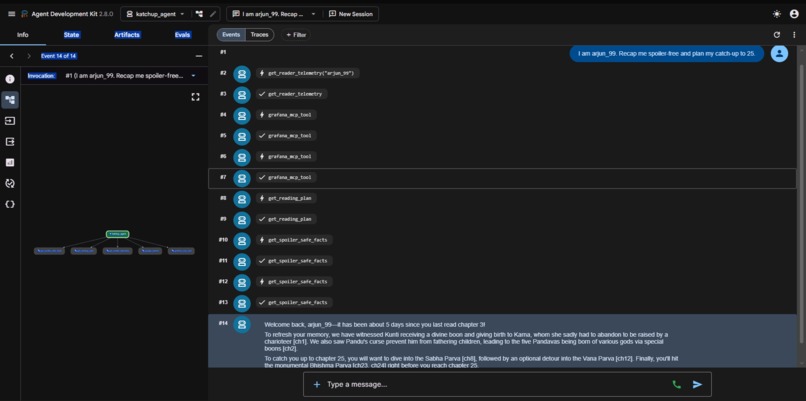This screenshot has height=401, width=806.
Task: Switch to the Artifacts tab
Action: [127, 35]
